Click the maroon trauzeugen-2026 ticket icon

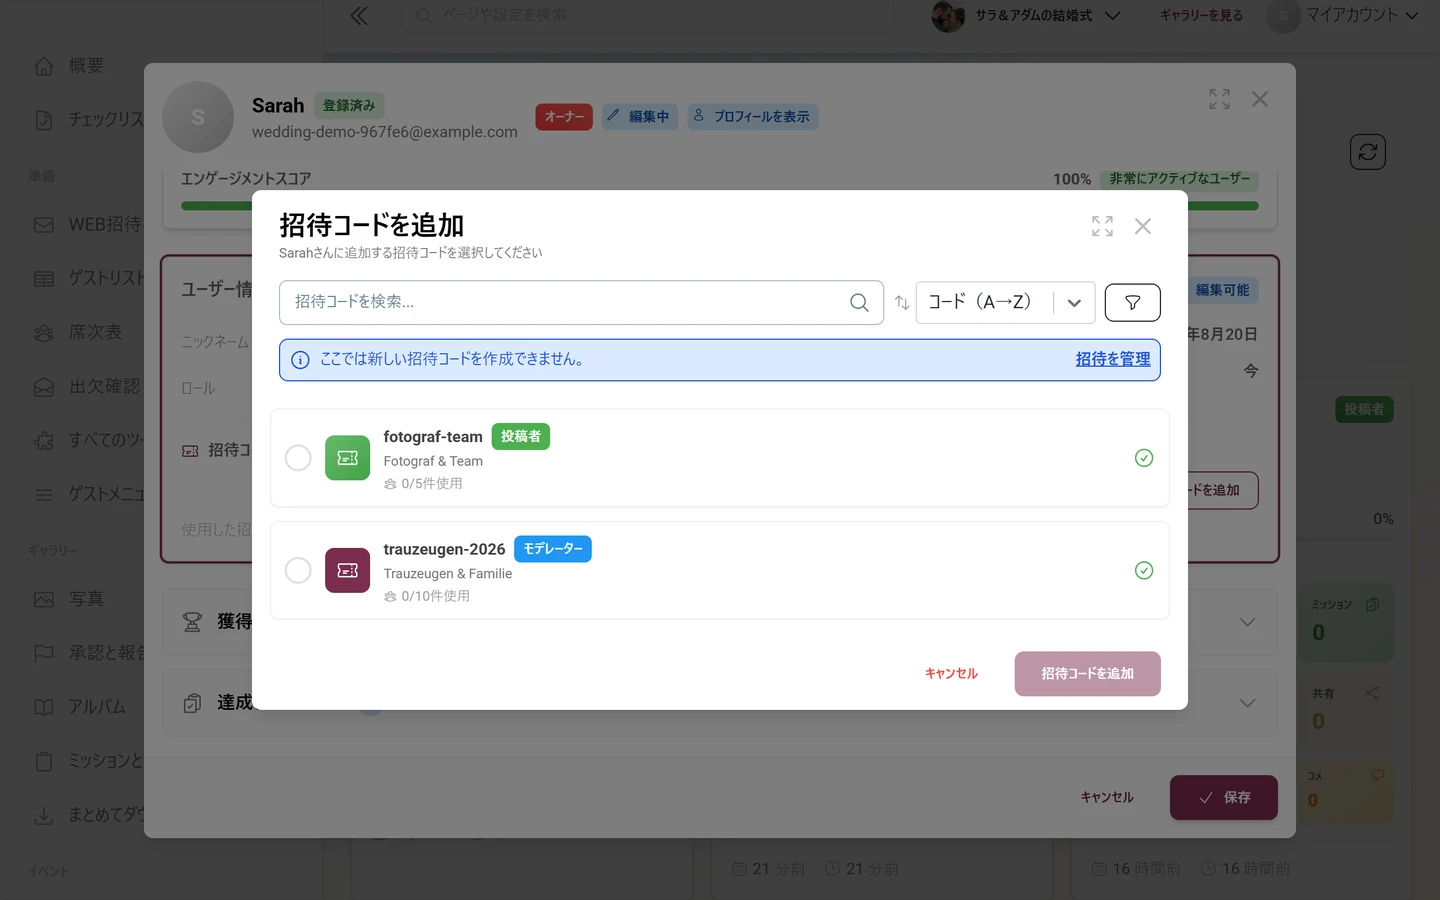[347, 570]
